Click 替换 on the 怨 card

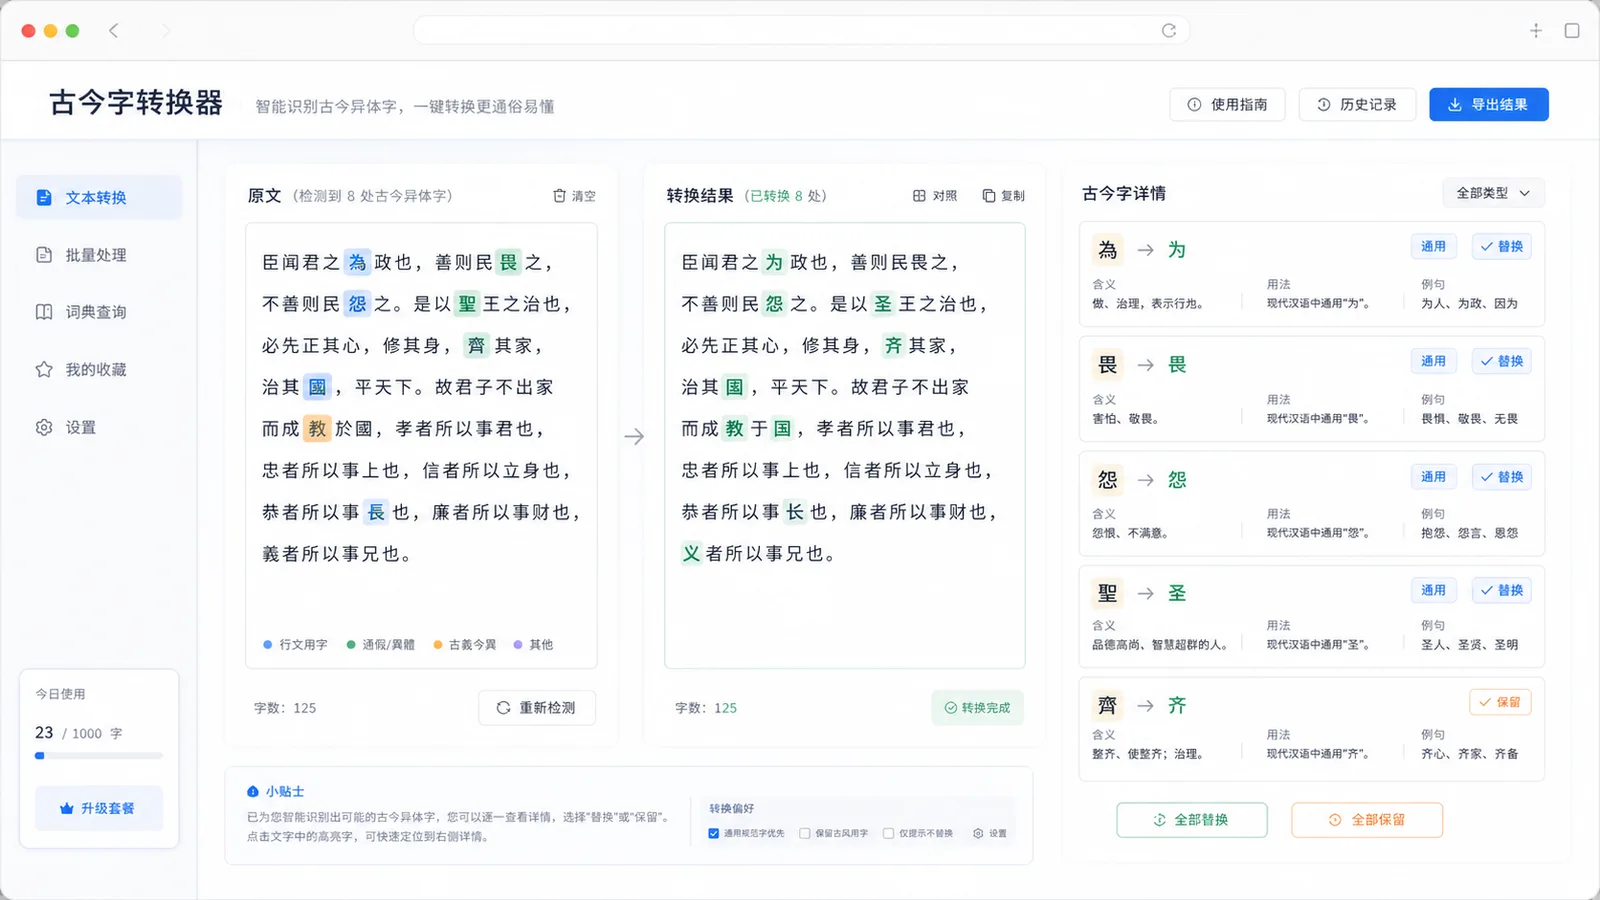click(1501, 477)
